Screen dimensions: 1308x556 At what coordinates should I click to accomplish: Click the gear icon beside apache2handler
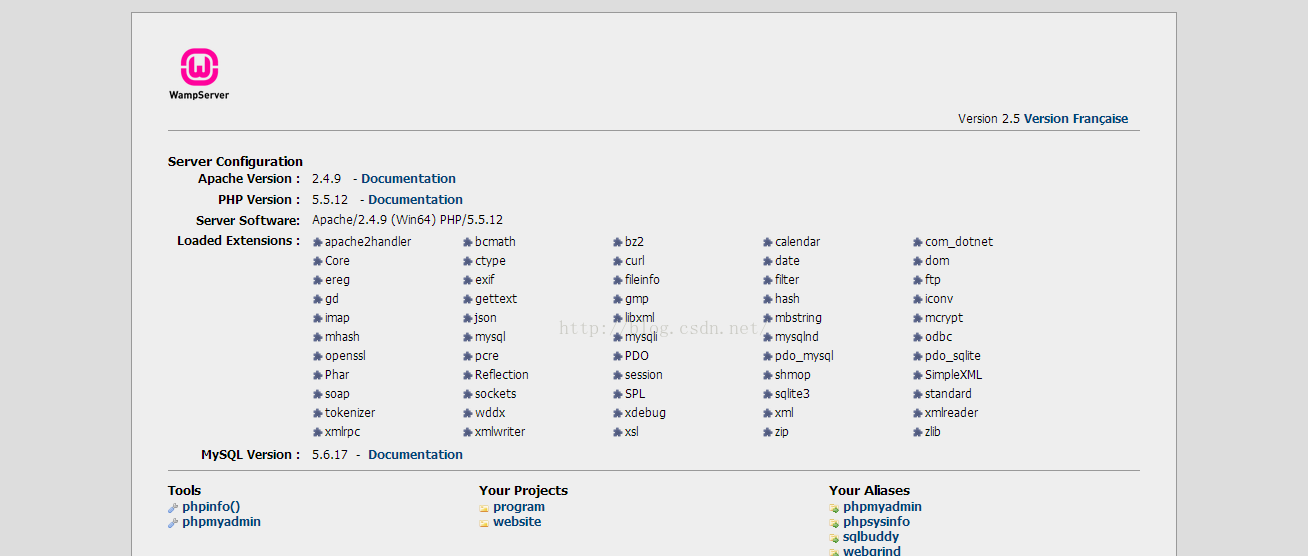[317, 242]
